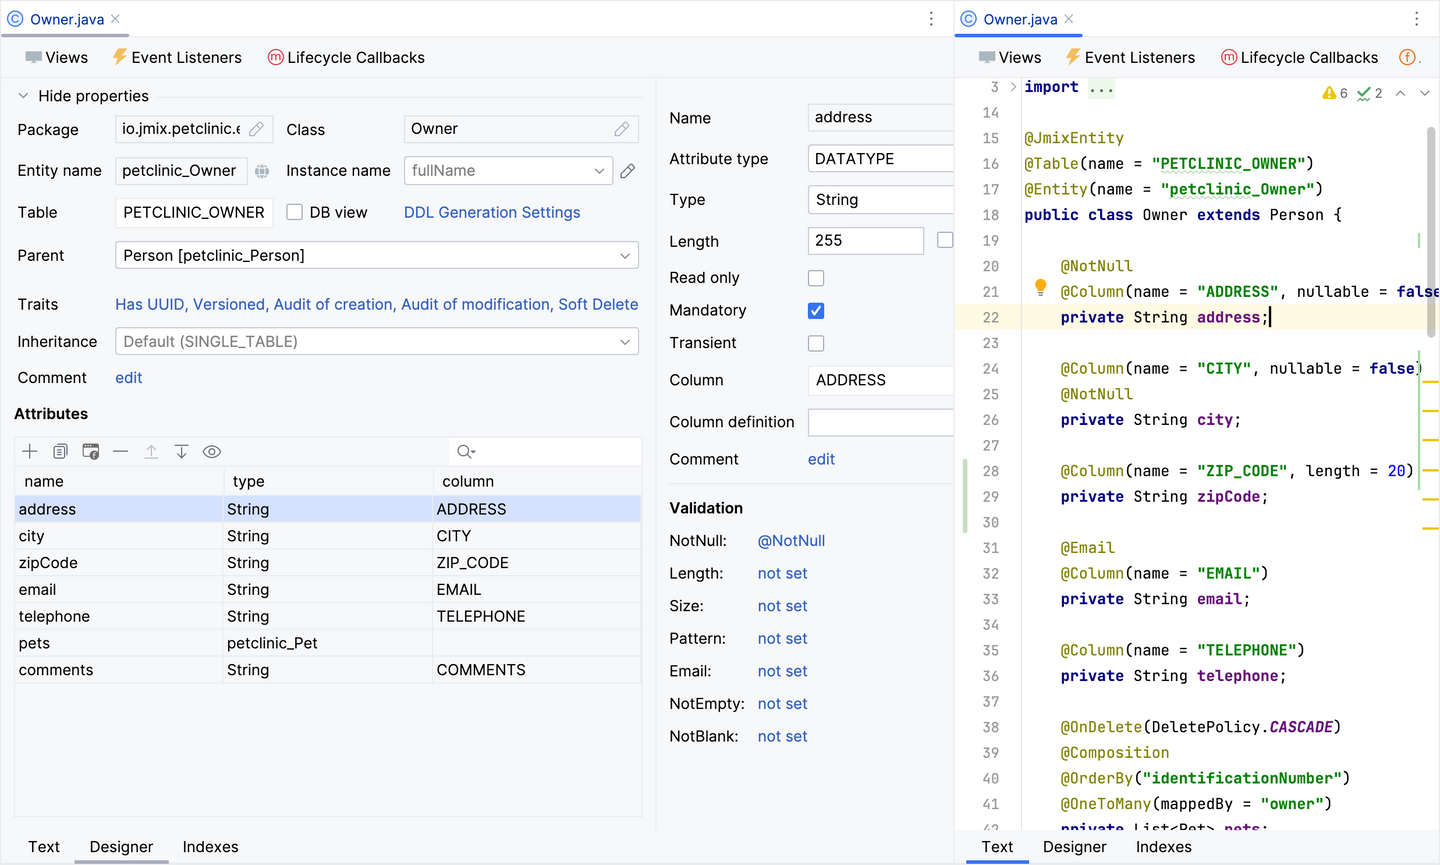Tick the Read only checkbox
1440x865 pixels.
[x=816, y=278]
